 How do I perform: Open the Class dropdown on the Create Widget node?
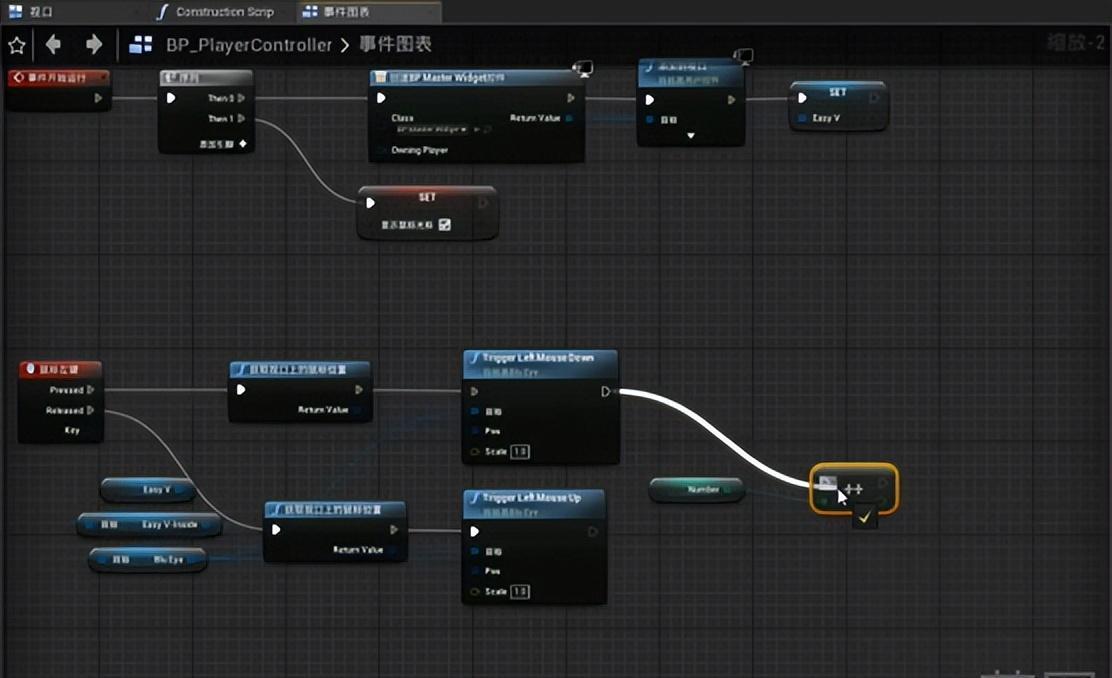[x=432, y=129]
